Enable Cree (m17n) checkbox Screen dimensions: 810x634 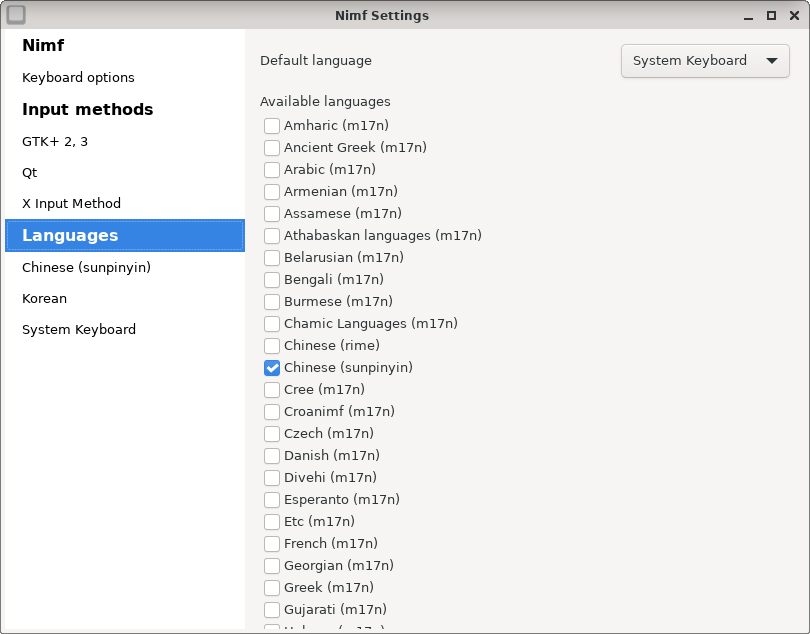pyautogui.click(x=272, y=390)
